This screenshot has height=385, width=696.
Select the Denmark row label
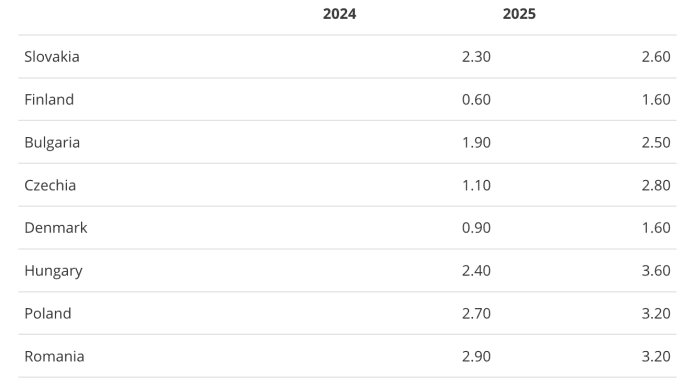click(x=56, y=228)
